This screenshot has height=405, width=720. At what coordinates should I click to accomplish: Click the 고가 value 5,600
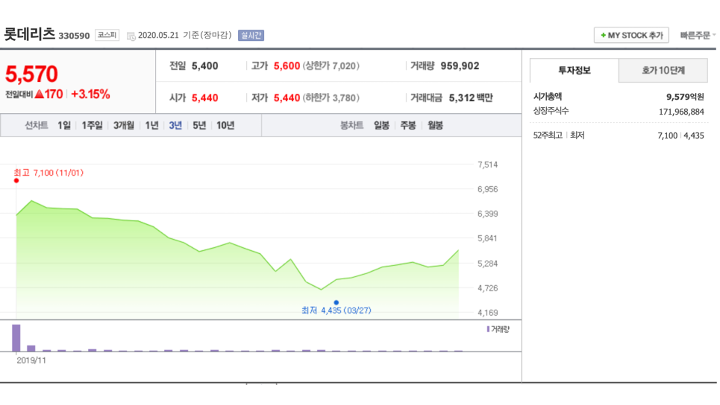287,66
